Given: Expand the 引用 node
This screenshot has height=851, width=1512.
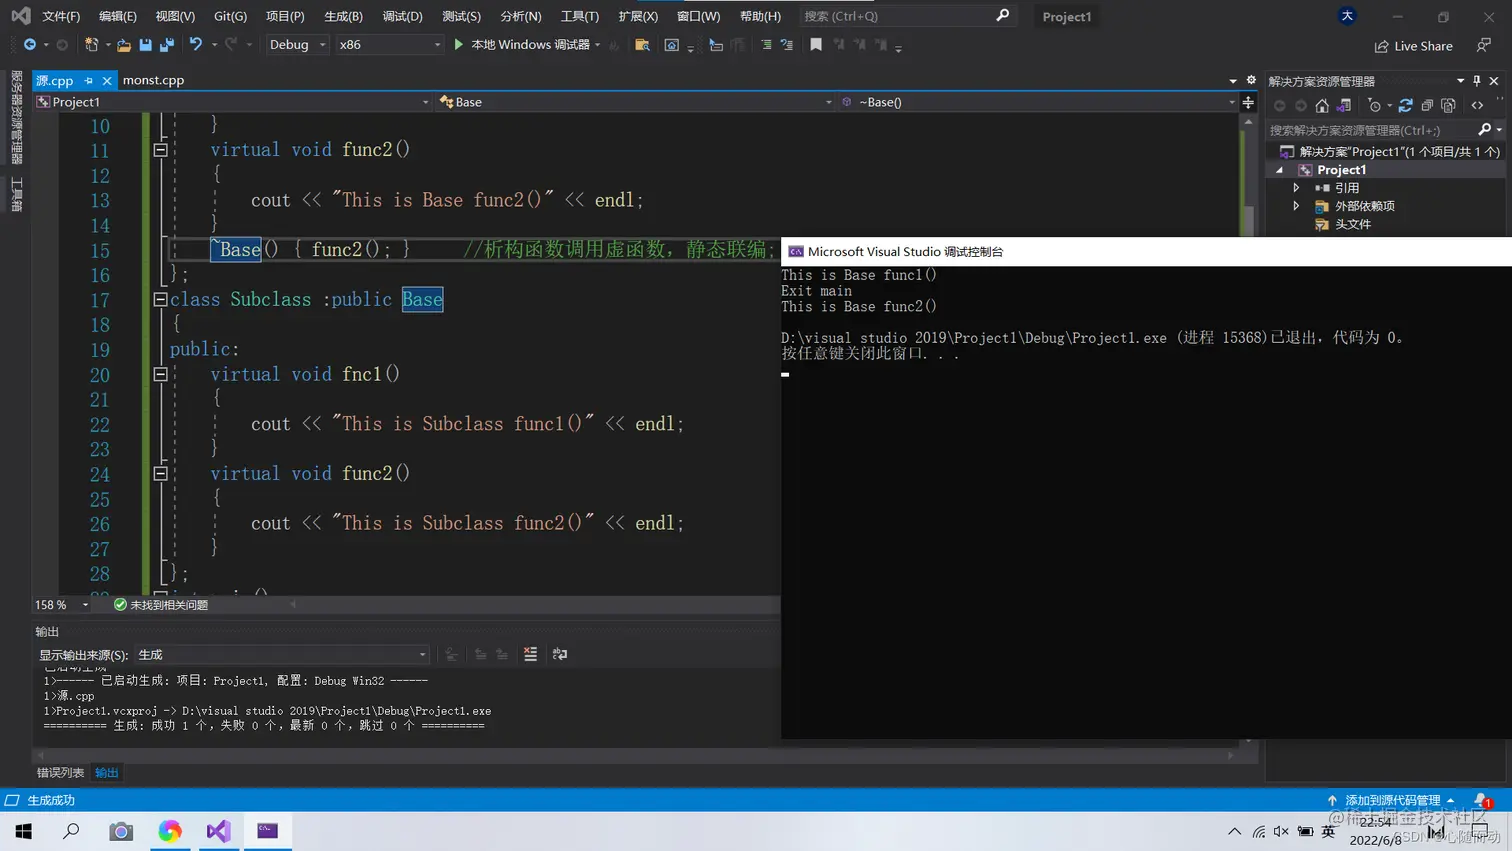Looking at the screenshot, I should [1297, 188].
